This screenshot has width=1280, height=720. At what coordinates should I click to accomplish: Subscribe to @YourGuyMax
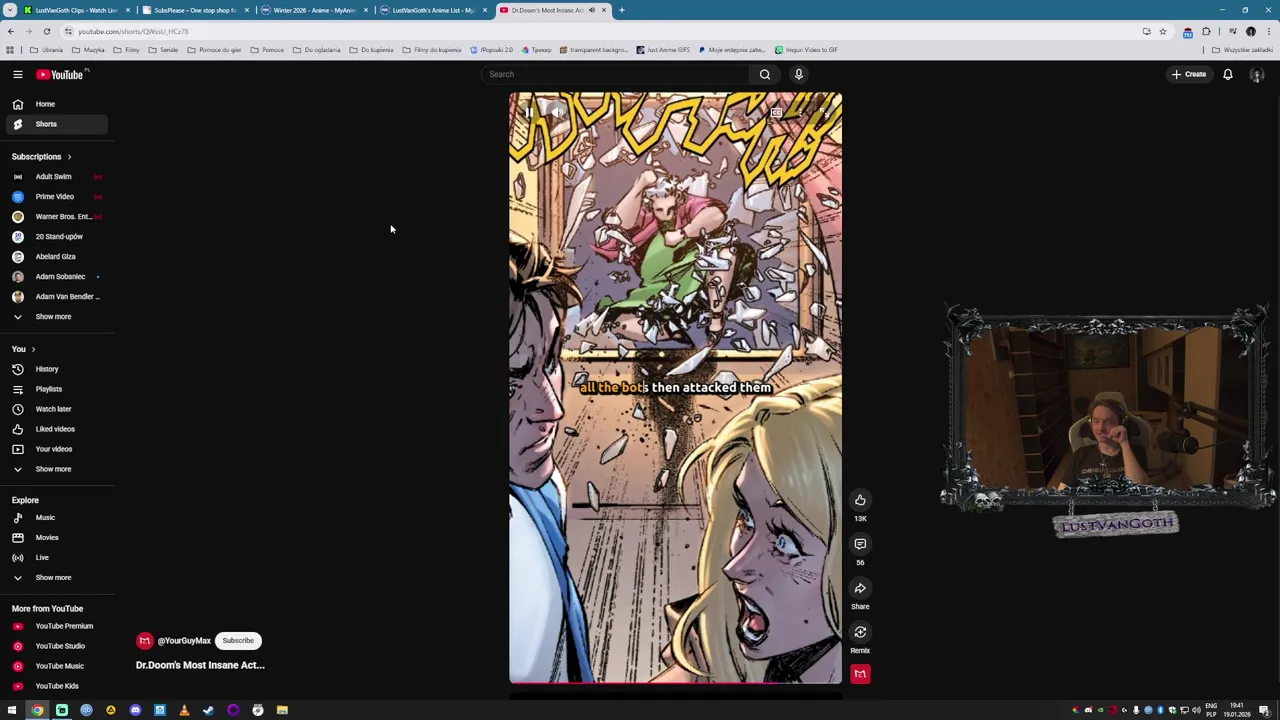[238, 641]
